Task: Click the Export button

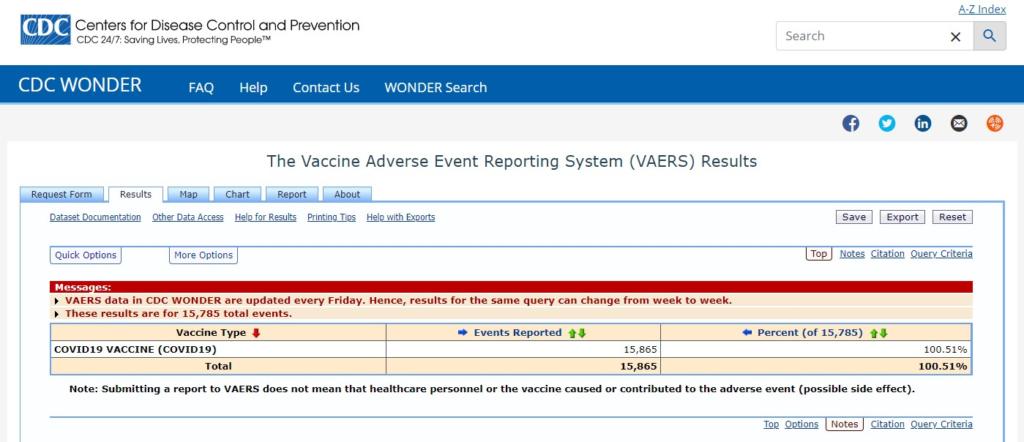Action: [x=902, y=217]
